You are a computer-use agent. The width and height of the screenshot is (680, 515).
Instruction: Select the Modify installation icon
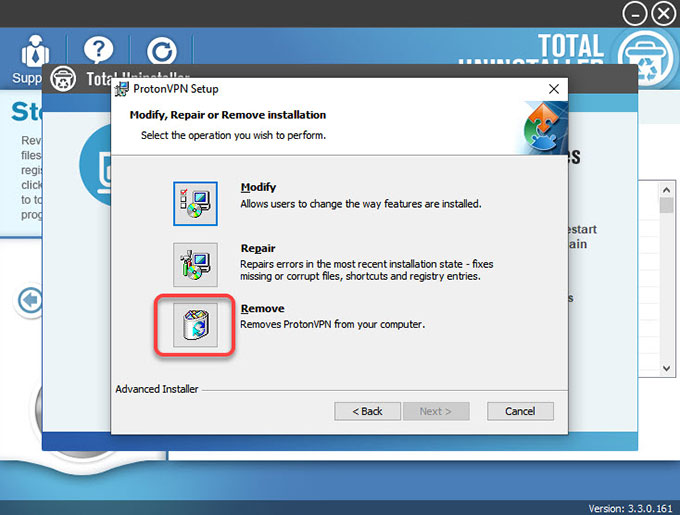coord(195,204)
